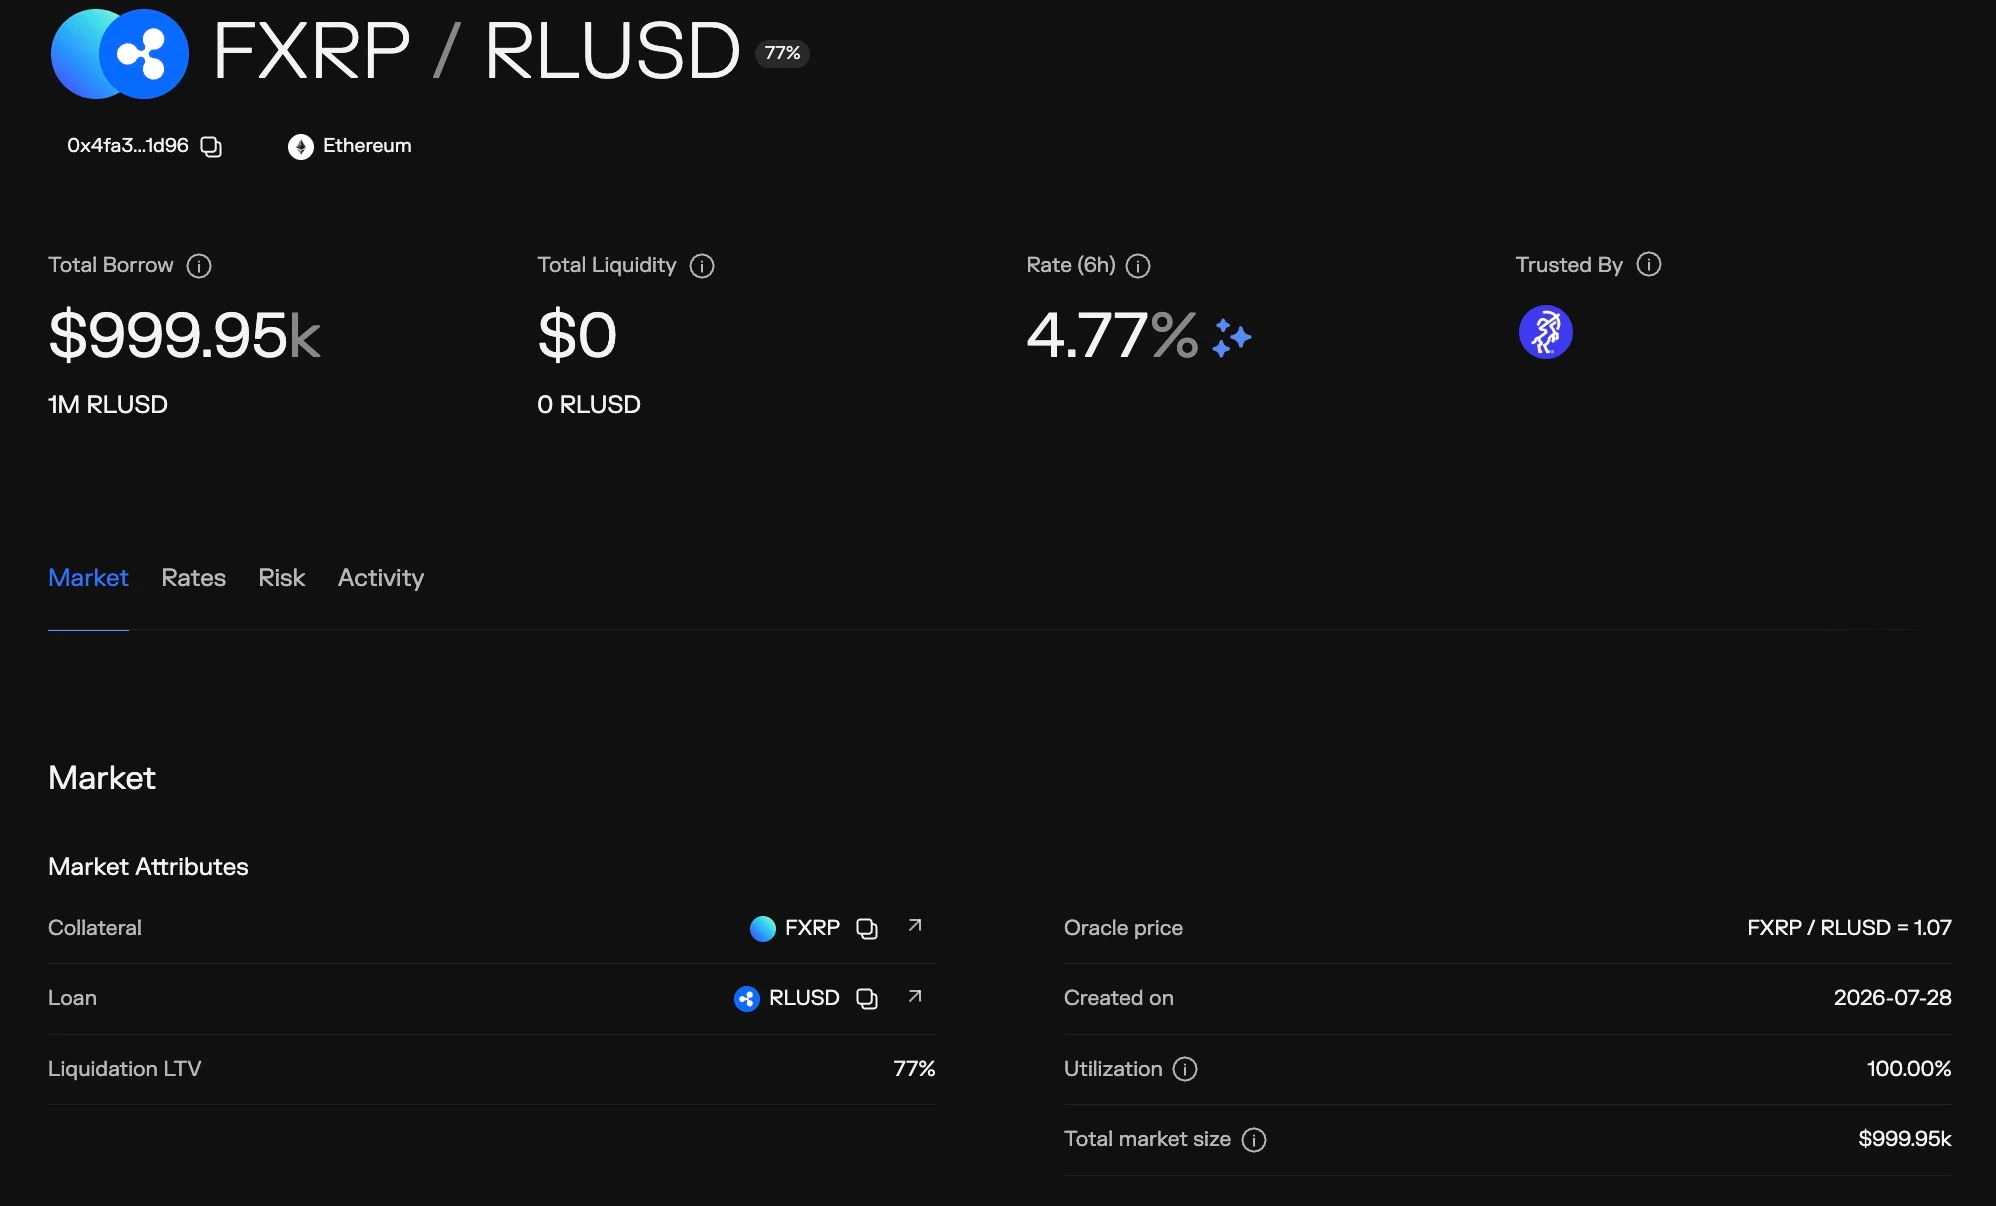Click the Liquidation LTV label

coord(125,1069)
